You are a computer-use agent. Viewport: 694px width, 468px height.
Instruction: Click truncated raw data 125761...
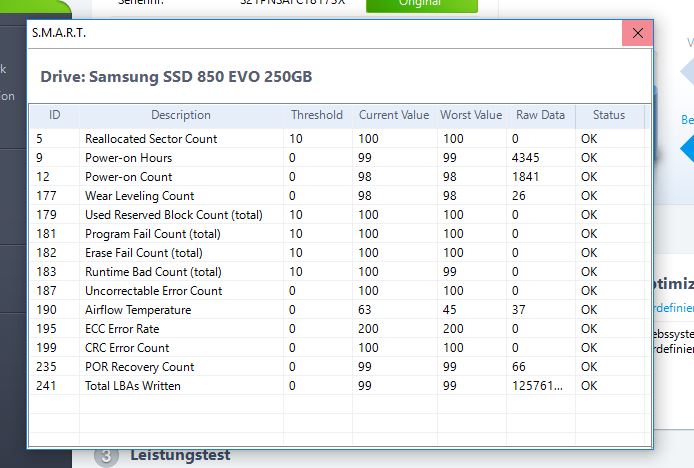coord(537,386)
